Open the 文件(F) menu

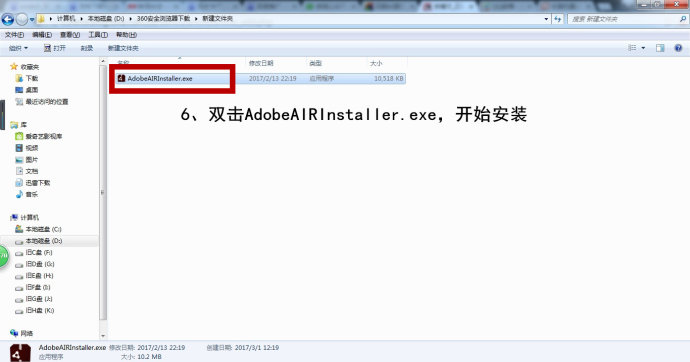tap(14, 35)
